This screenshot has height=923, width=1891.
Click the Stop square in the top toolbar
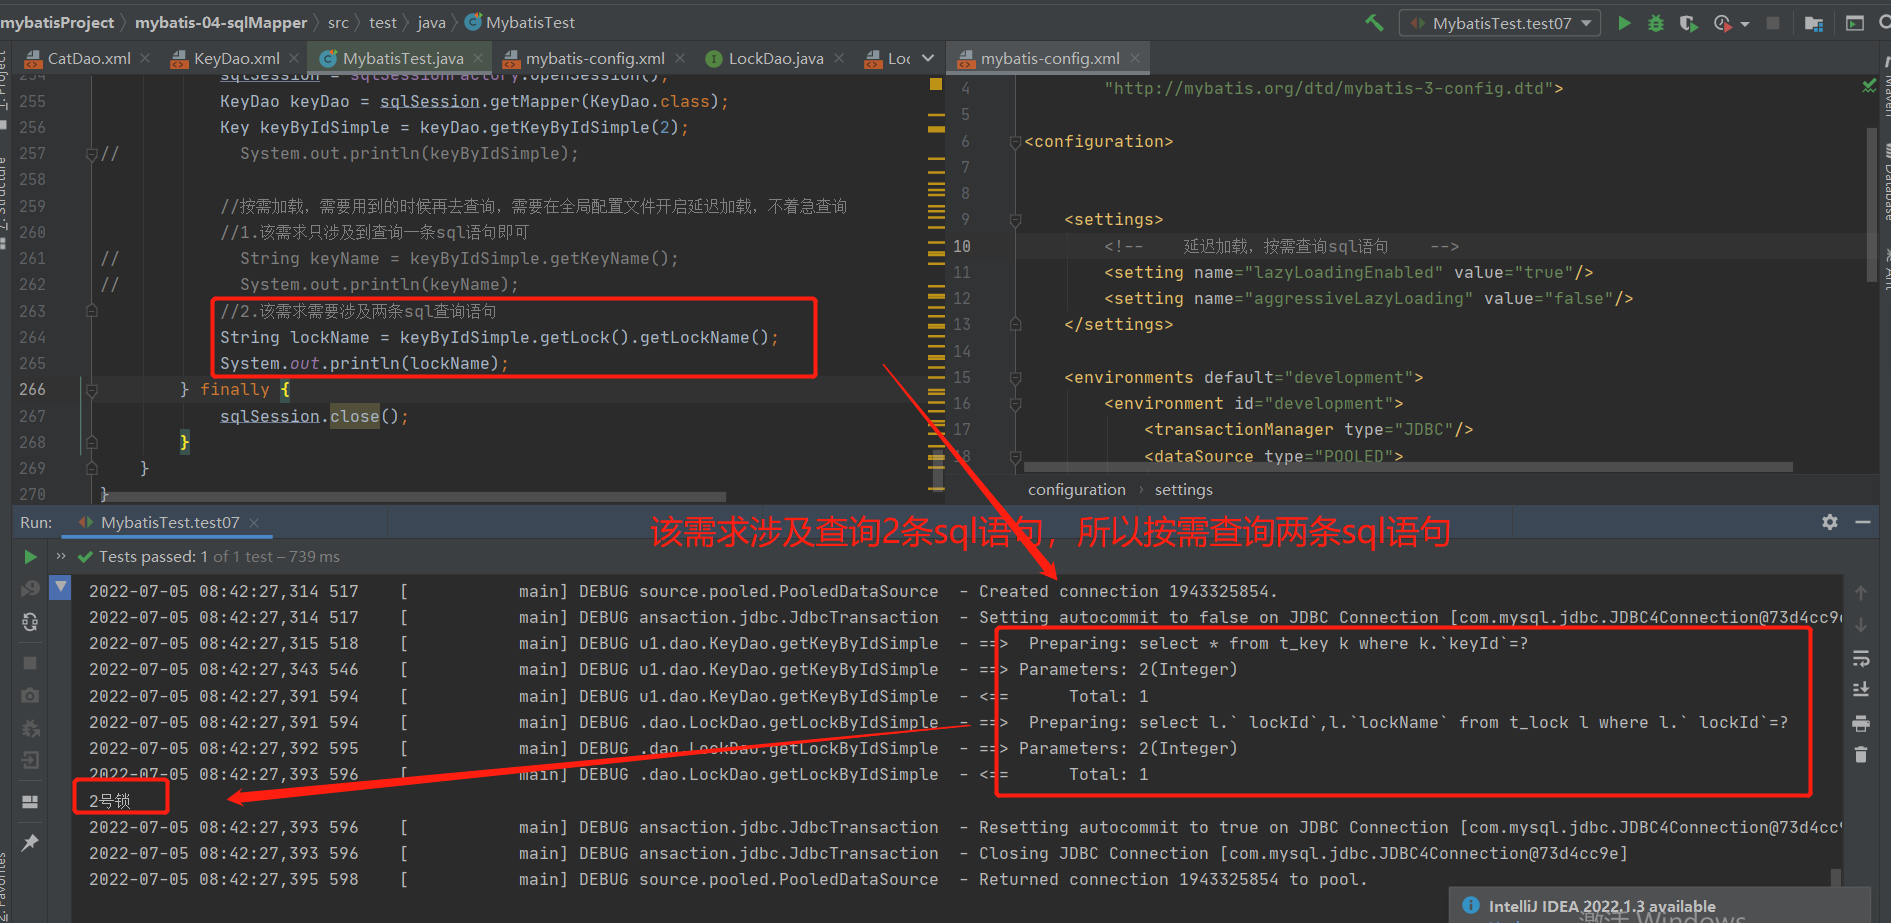(1773, 22)
